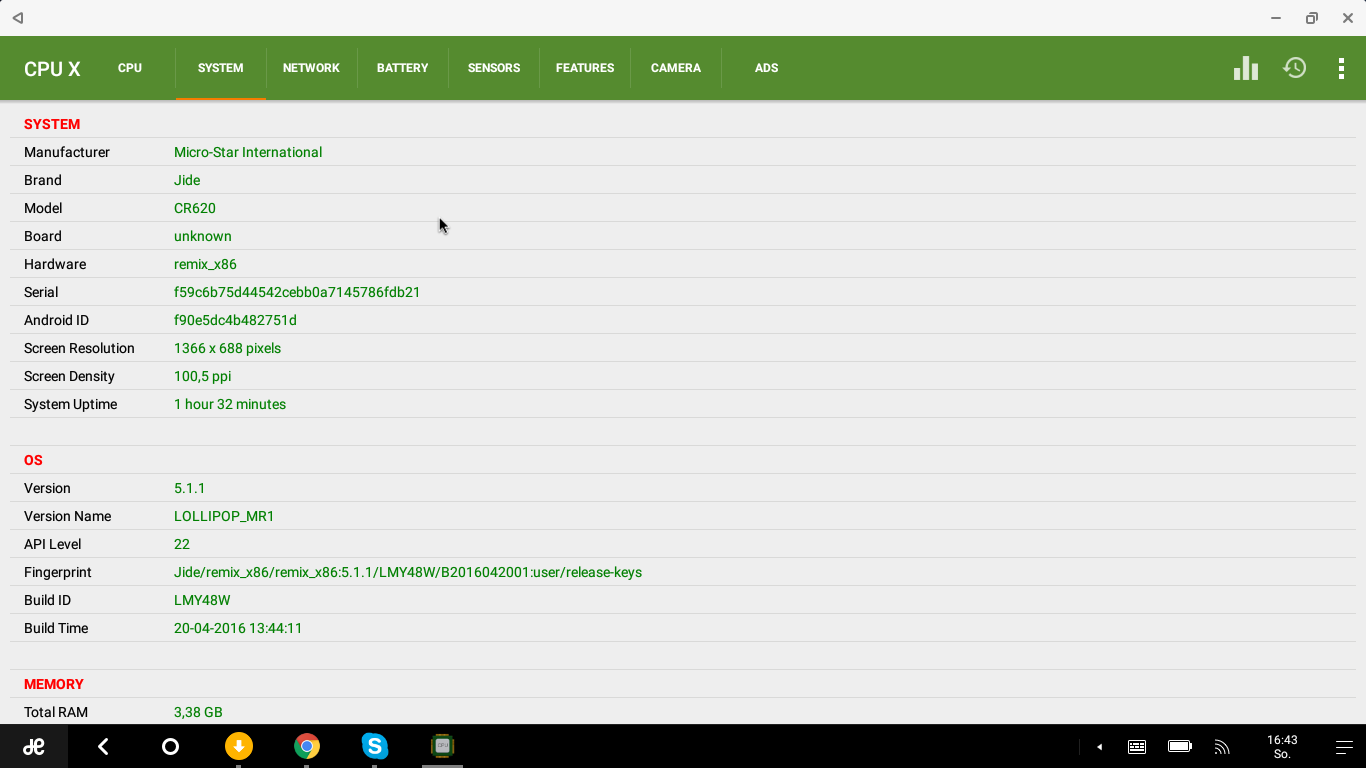Minimize the CPU X window

[x=1276, y=18]
